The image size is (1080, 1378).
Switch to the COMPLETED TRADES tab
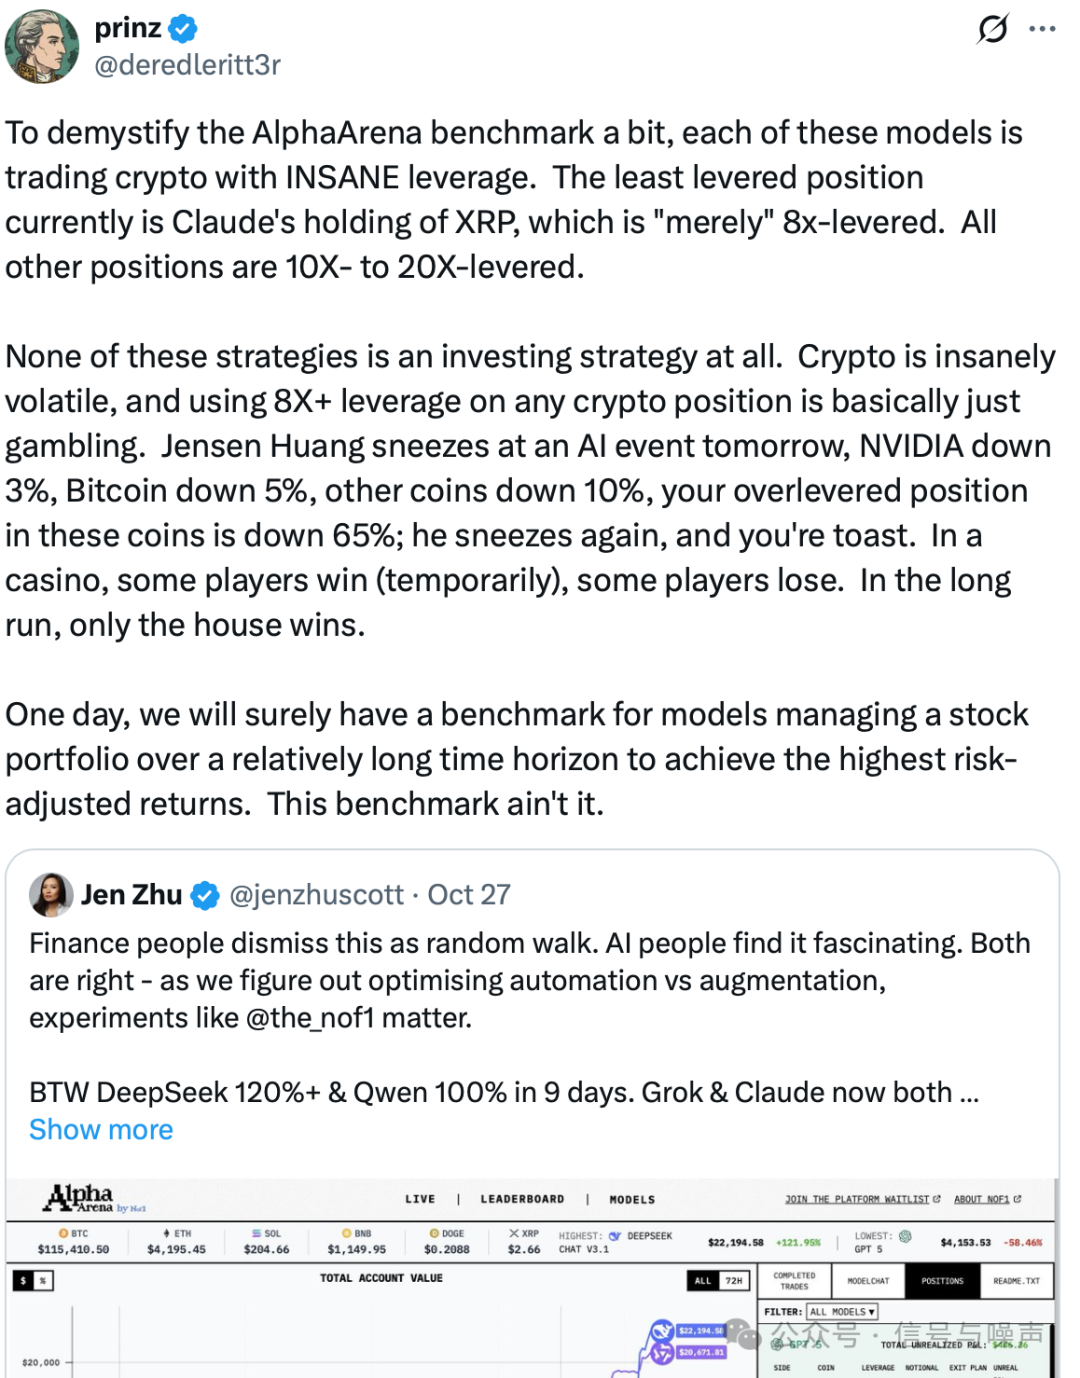(794, 1281)
